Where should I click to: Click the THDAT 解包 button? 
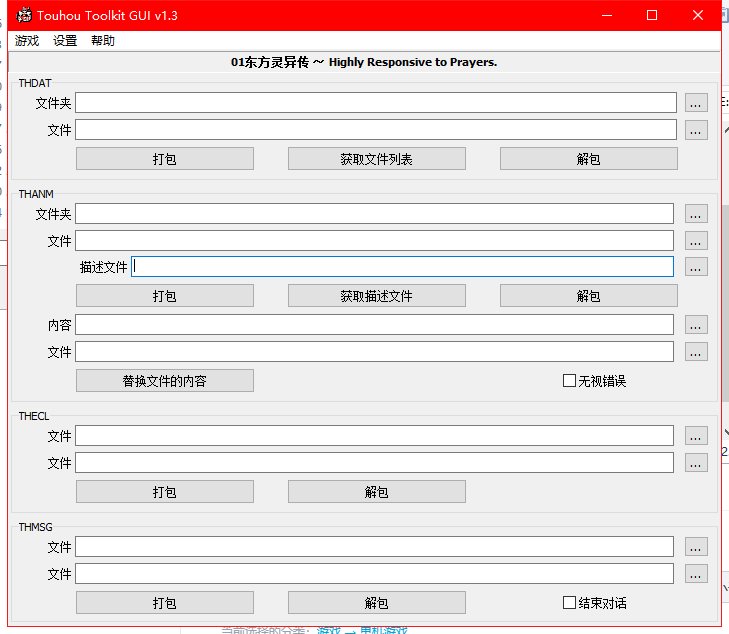589,159
